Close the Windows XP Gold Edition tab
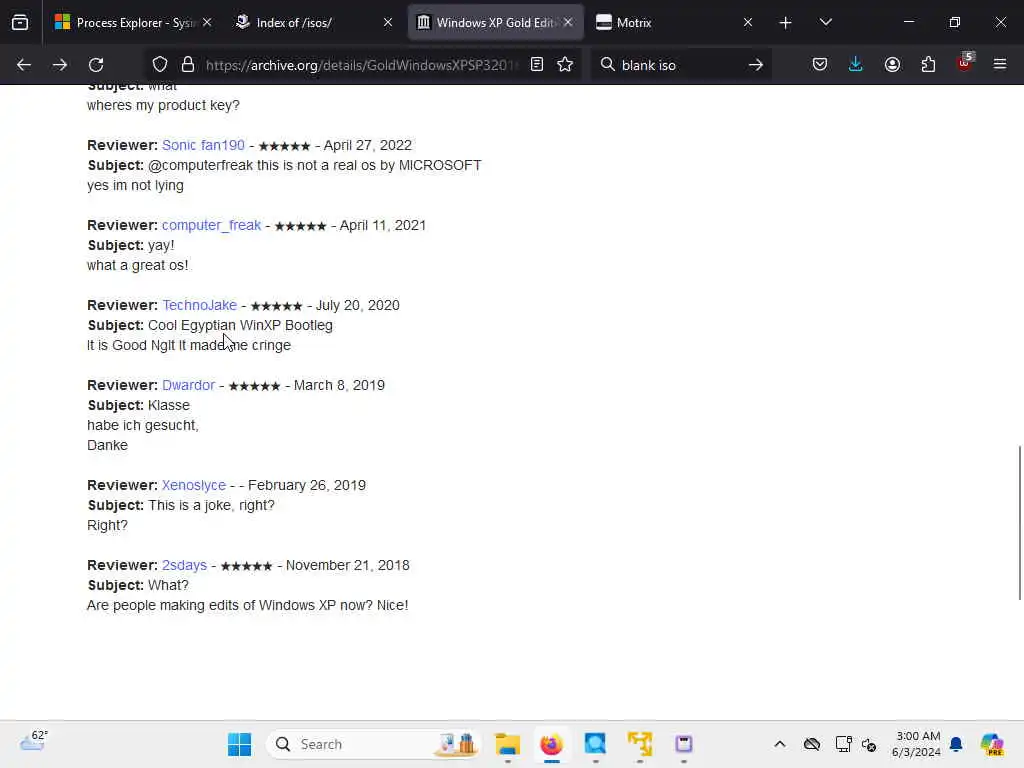1024x768 pixels. (x=568, y=22)
